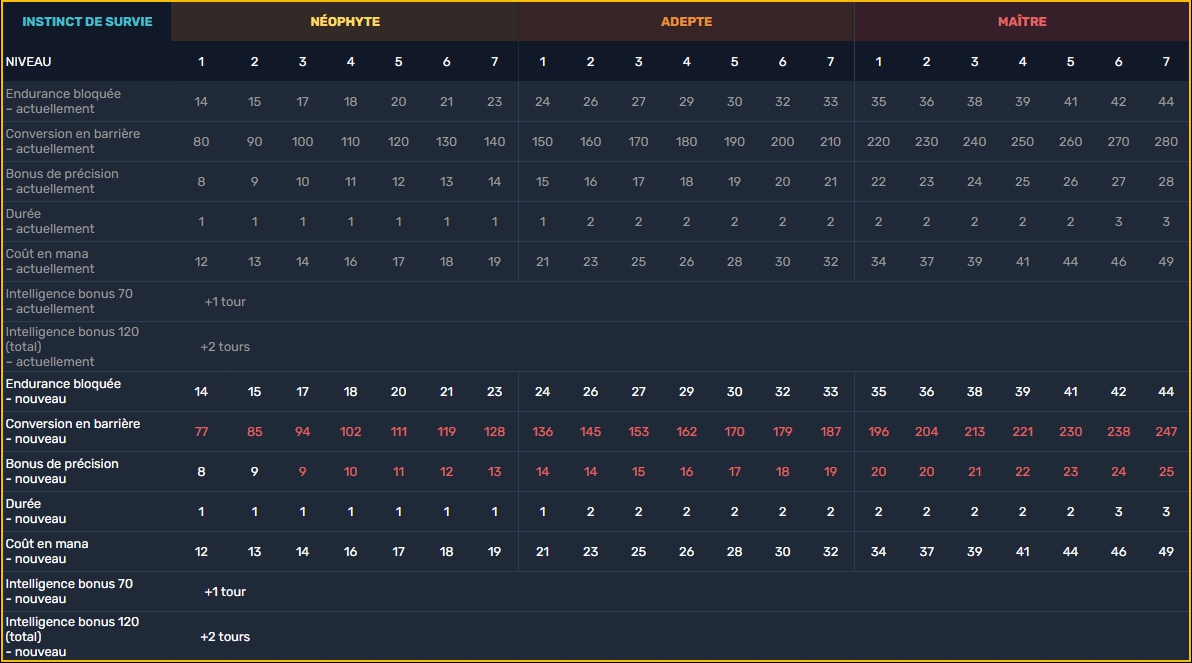
Task: Click '+1 tour' in the actuellement row
Action: click(x=225, y=302)
